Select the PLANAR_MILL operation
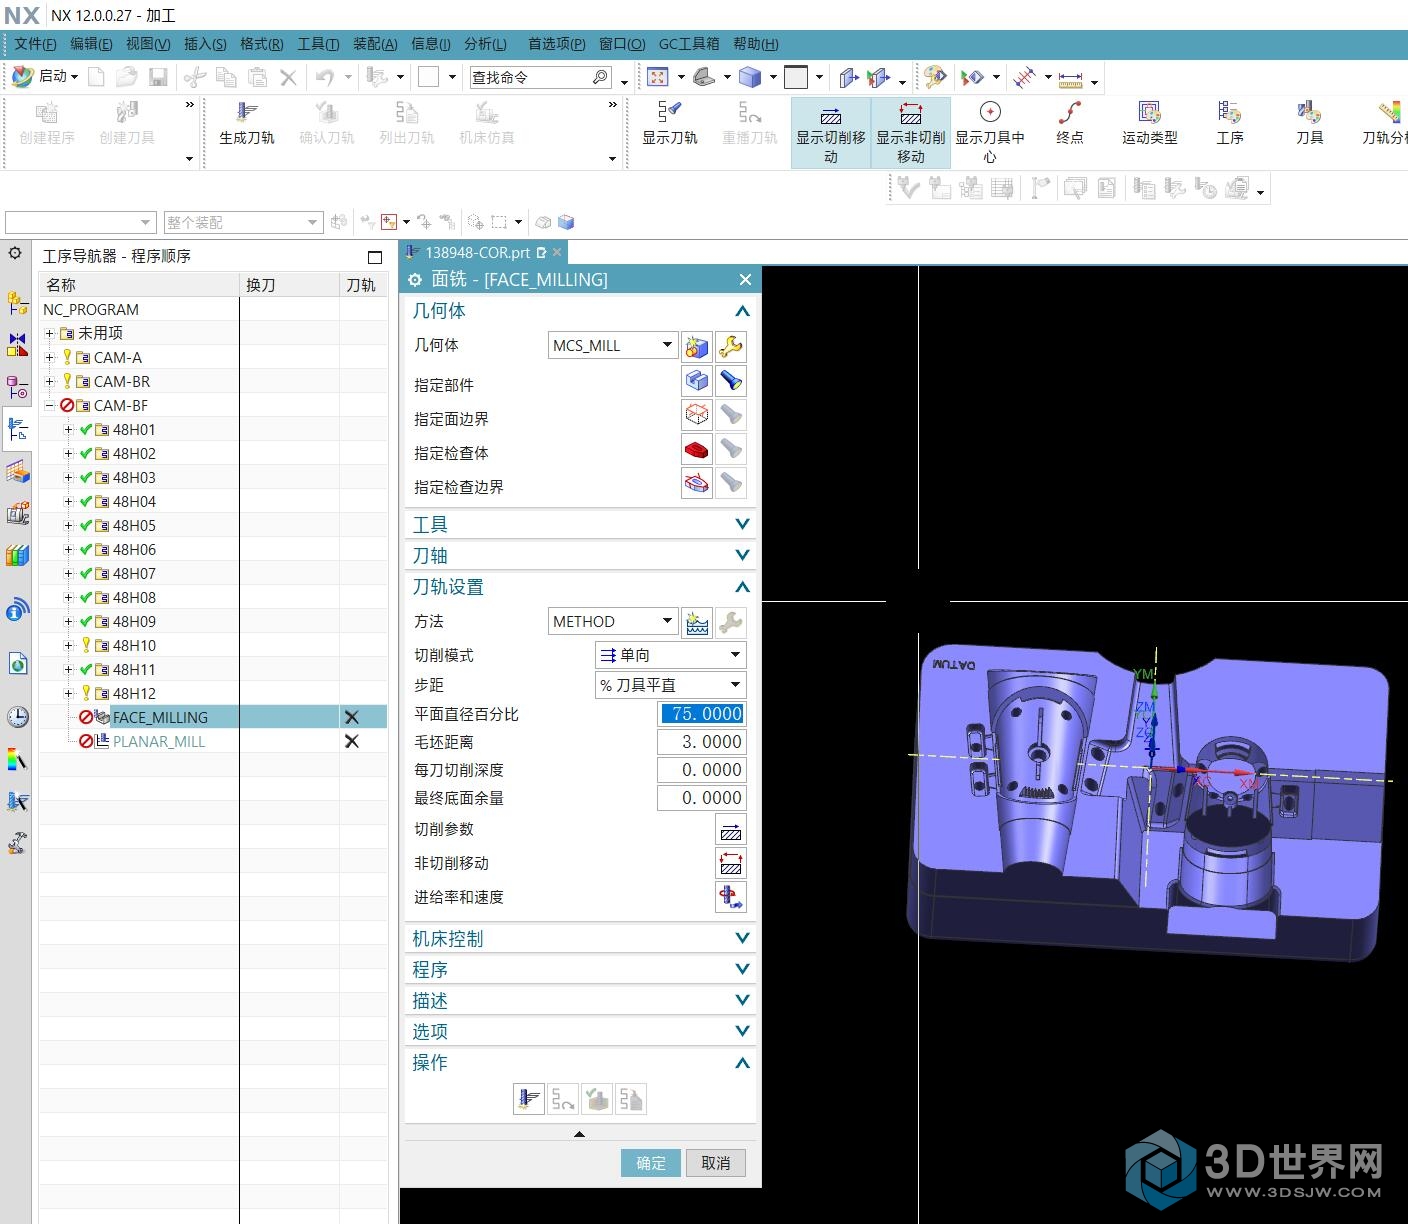The width and height of the screenshot is (1408, 1224). [x=159, y=741]
